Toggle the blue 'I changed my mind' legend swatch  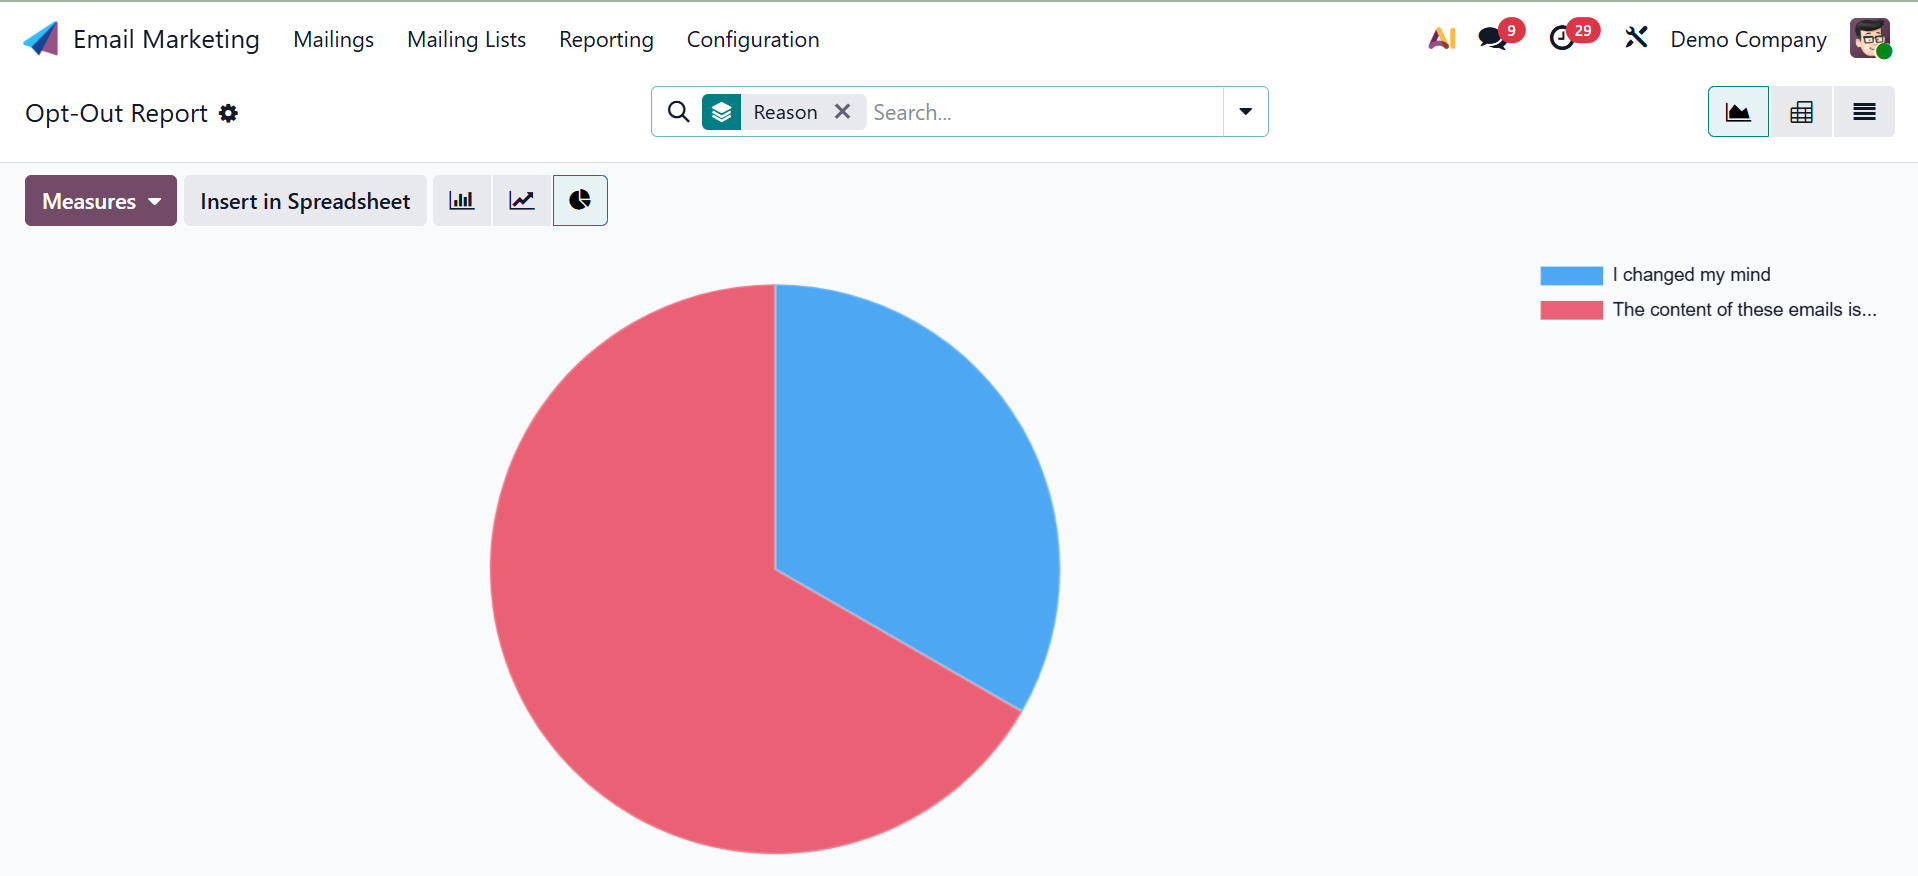tap(1571, 275)
